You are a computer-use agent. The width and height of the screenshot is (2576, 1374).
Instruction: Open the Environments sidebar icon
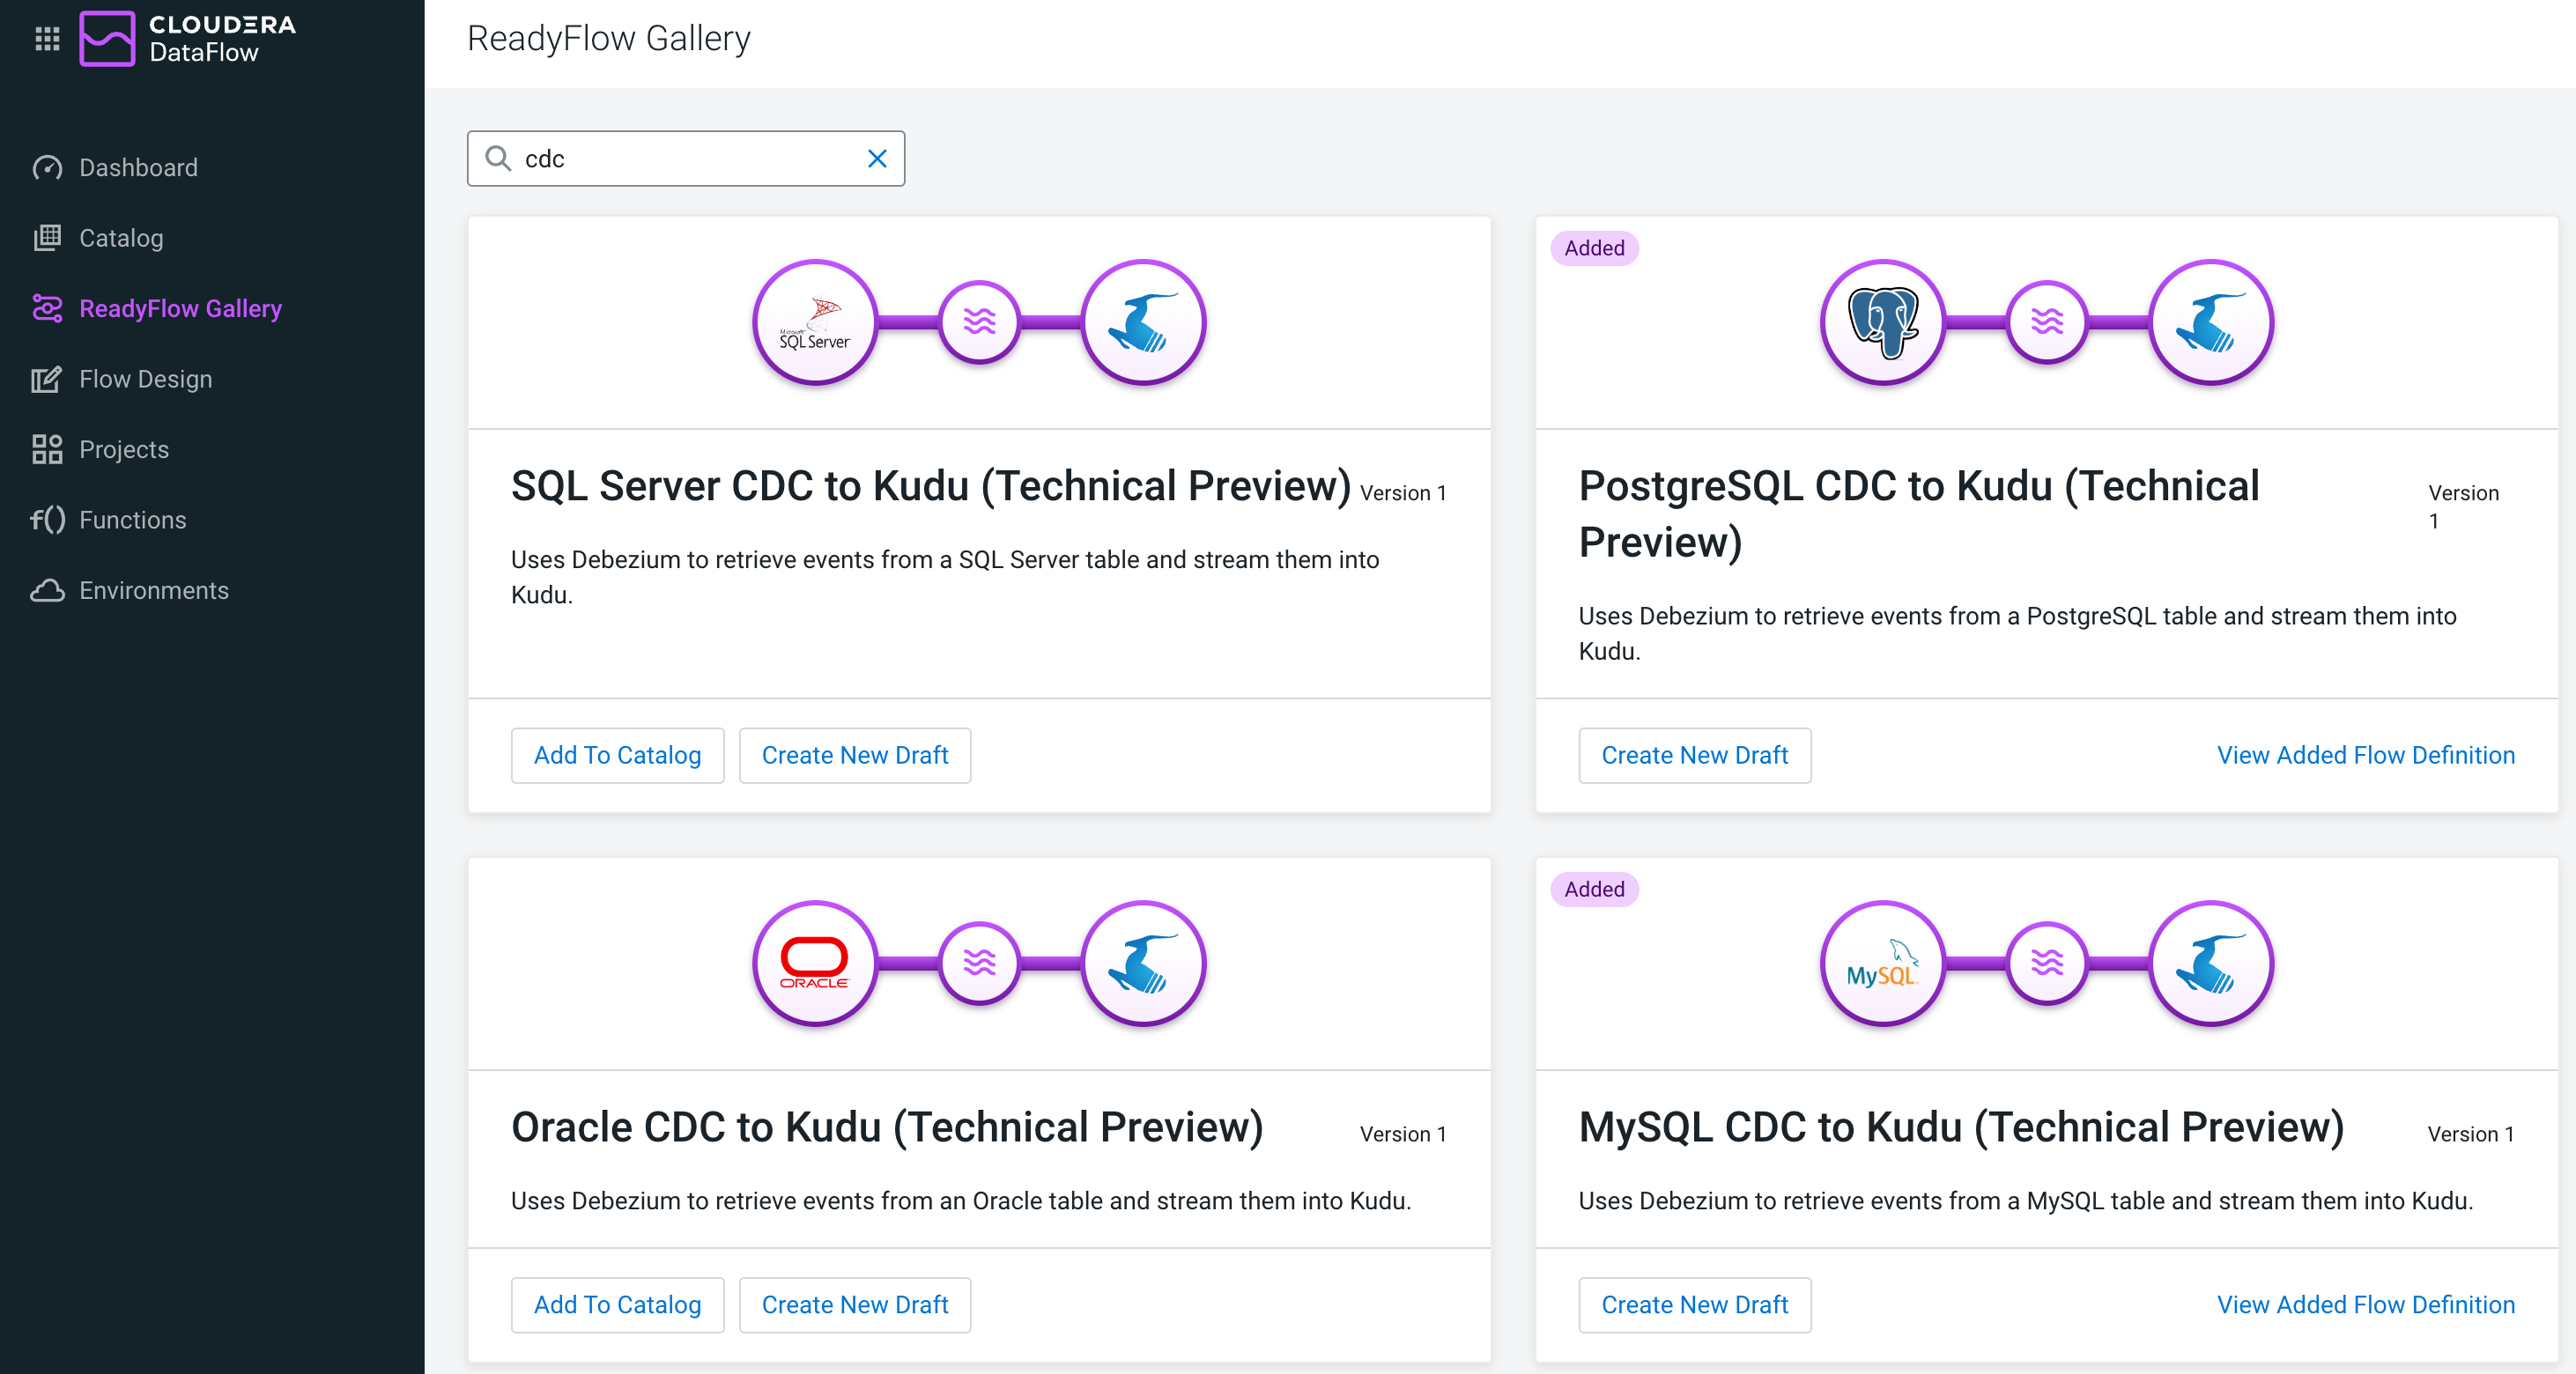(x=47, y=590)
